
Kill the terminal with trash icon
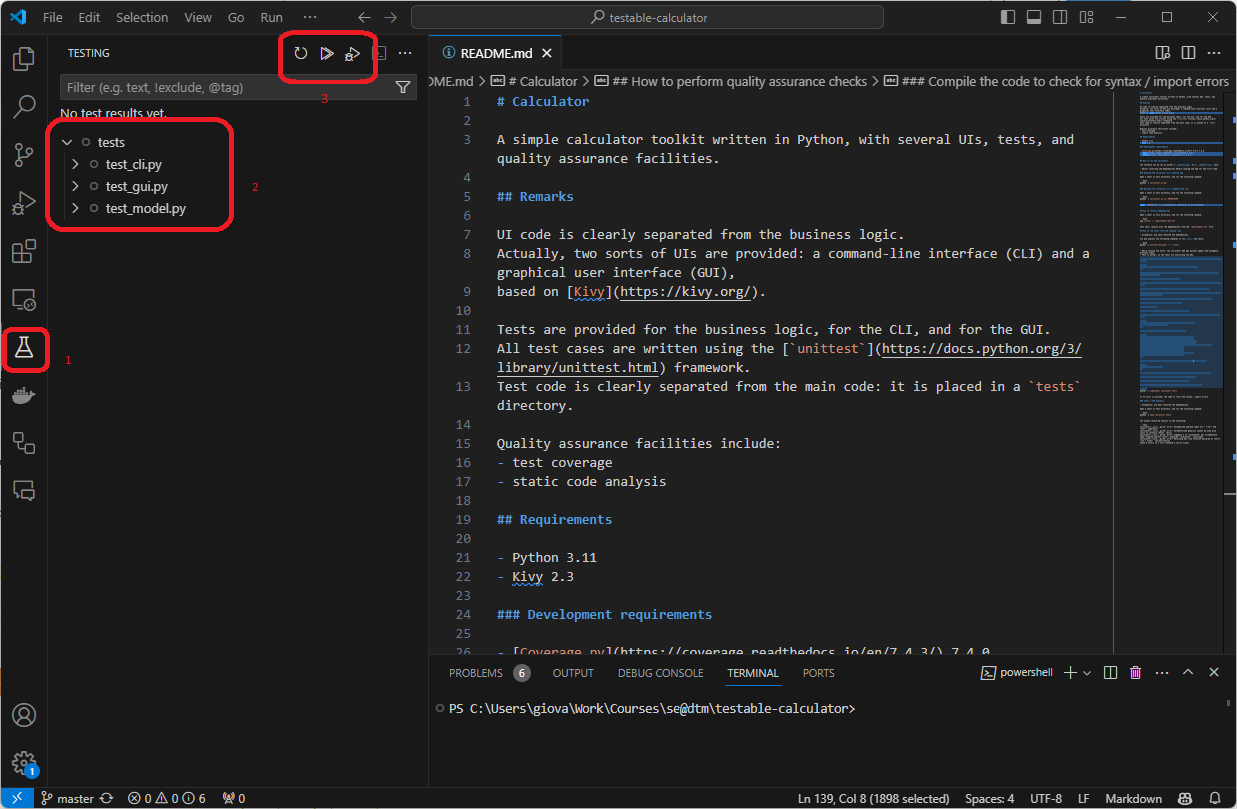click(1136, 673)
